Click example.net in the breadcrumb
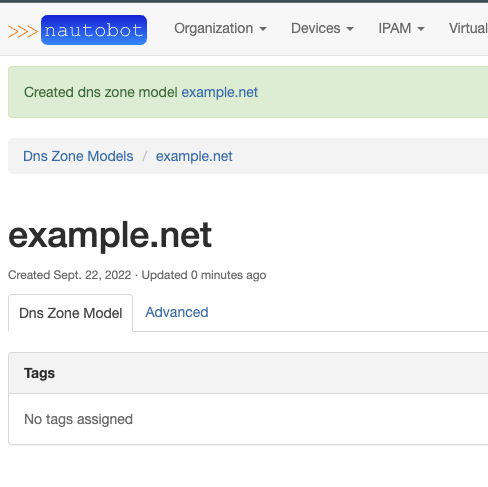The height and width of the screenshot is (487, 488). tap(194, 156)
